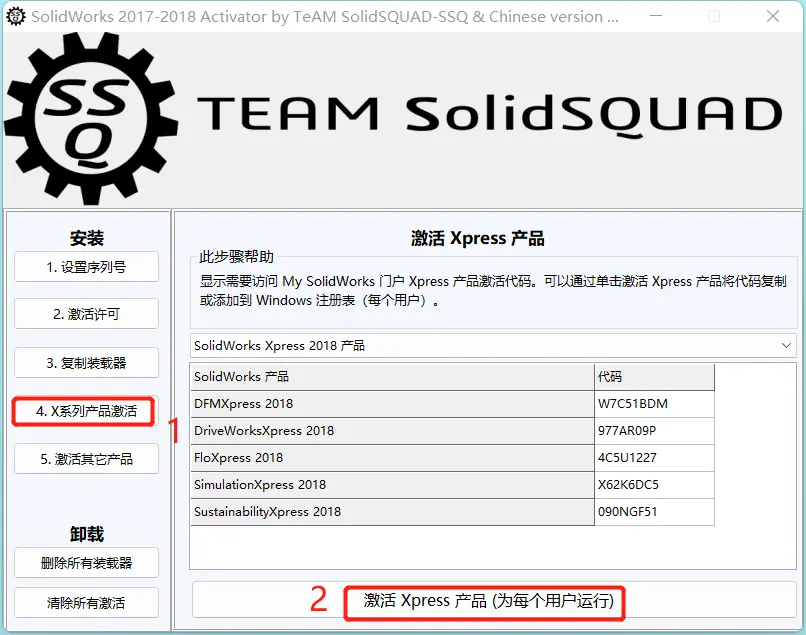The width and height of the screenshot is (806, 635).
Task: Click the TEAM SolidSQUAD banner text
Action: [490, 114]
